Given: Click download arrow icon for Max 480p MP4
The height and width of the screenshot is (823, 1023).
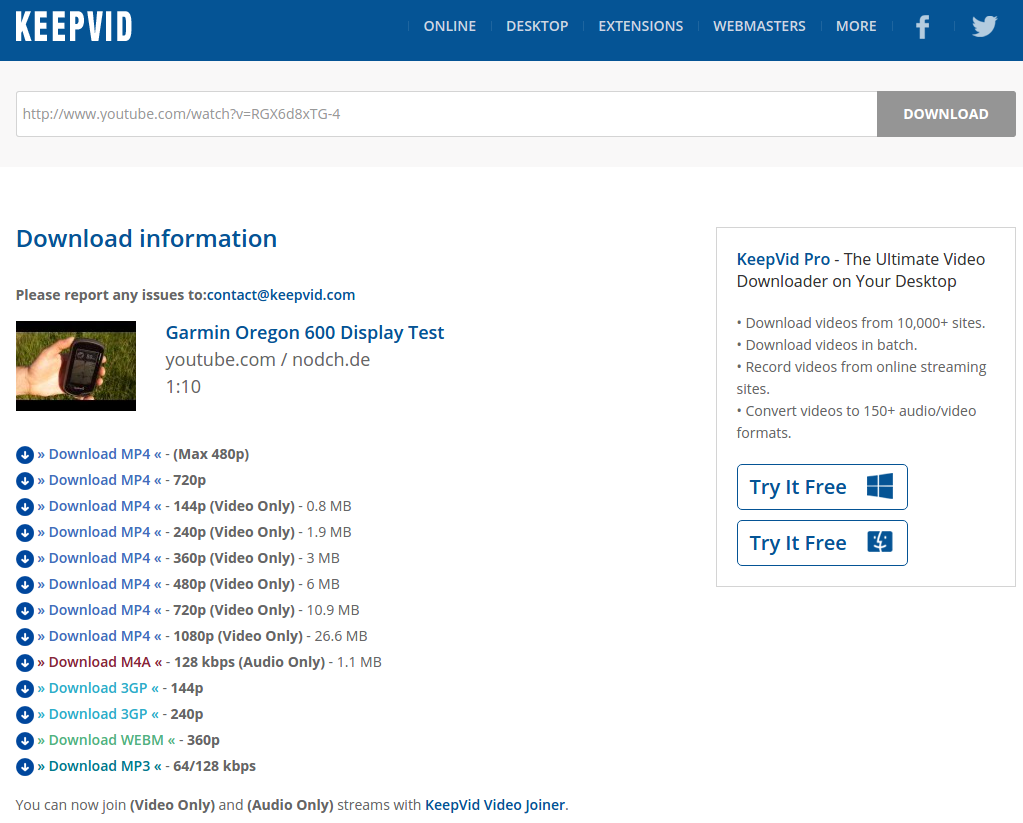Looking at the screenshot, I should (x=25, y=455).
